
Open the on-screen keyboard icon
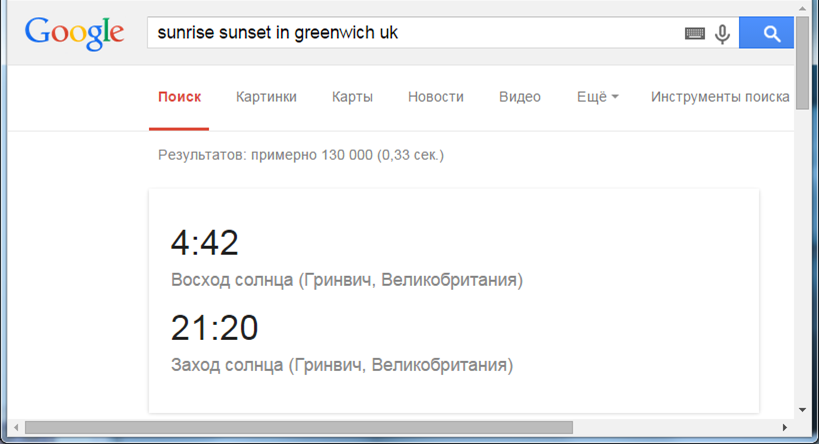(x=695, y=34)
